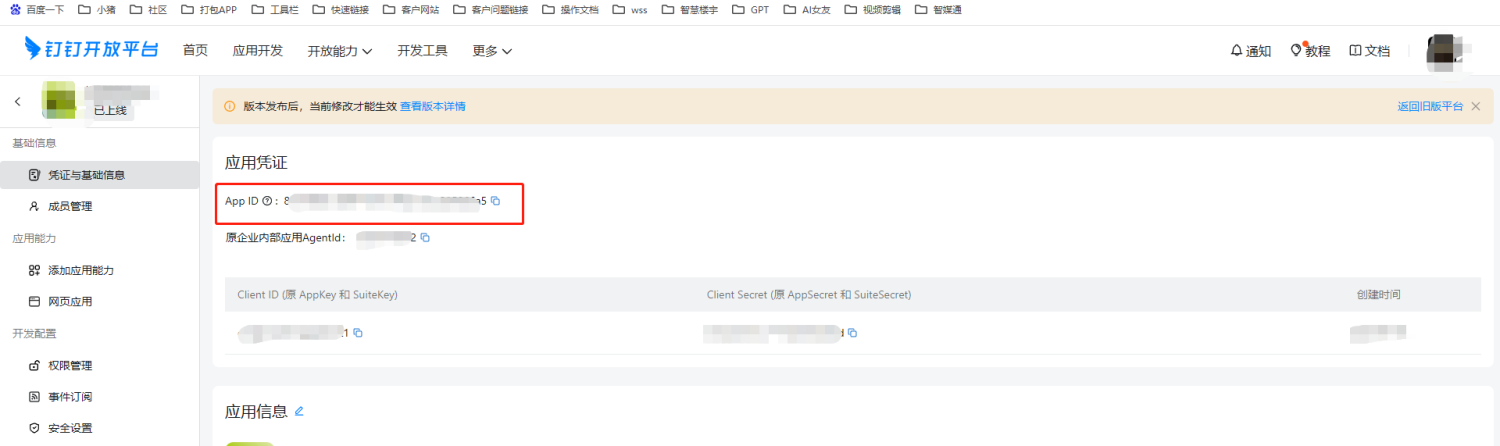
Task: Click the app icon thumbnail in sidebar
Action: point(59,101)
